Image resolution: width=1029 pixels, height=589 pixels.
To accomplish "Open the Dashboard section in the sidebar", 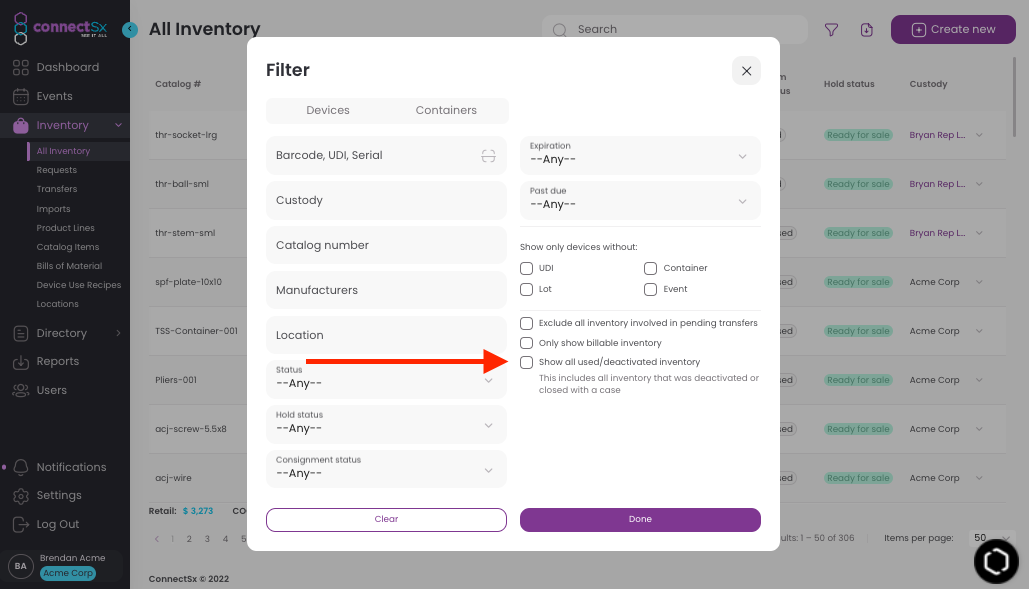I will pyautogui.click(x=66, y=67).
